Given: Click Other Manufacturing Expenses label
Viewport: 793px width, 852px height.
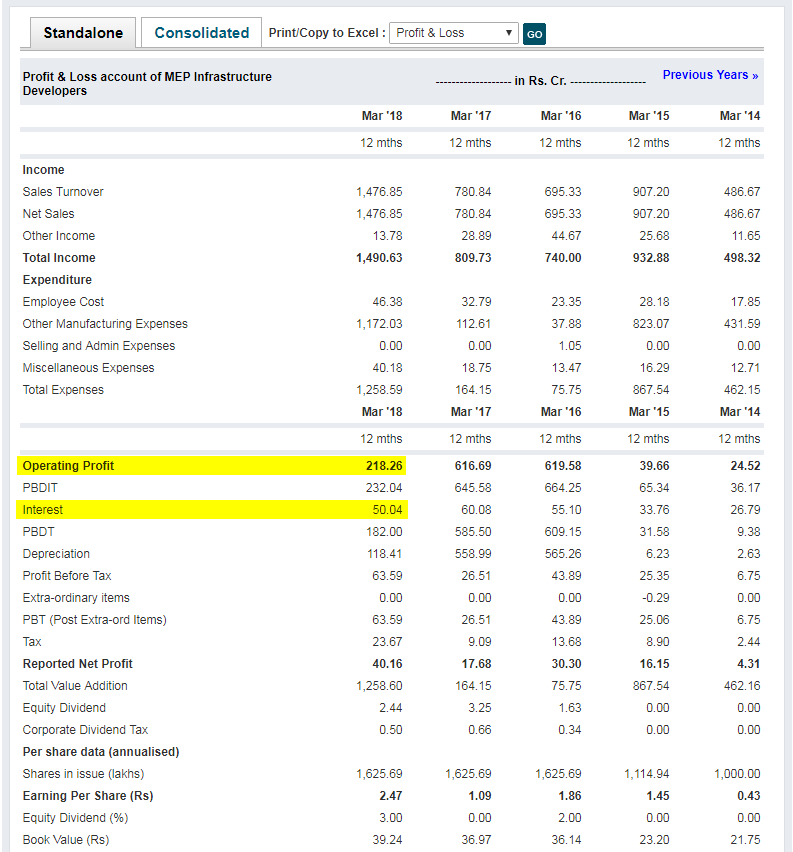Looking at the screenshot, I should (105, 324).
